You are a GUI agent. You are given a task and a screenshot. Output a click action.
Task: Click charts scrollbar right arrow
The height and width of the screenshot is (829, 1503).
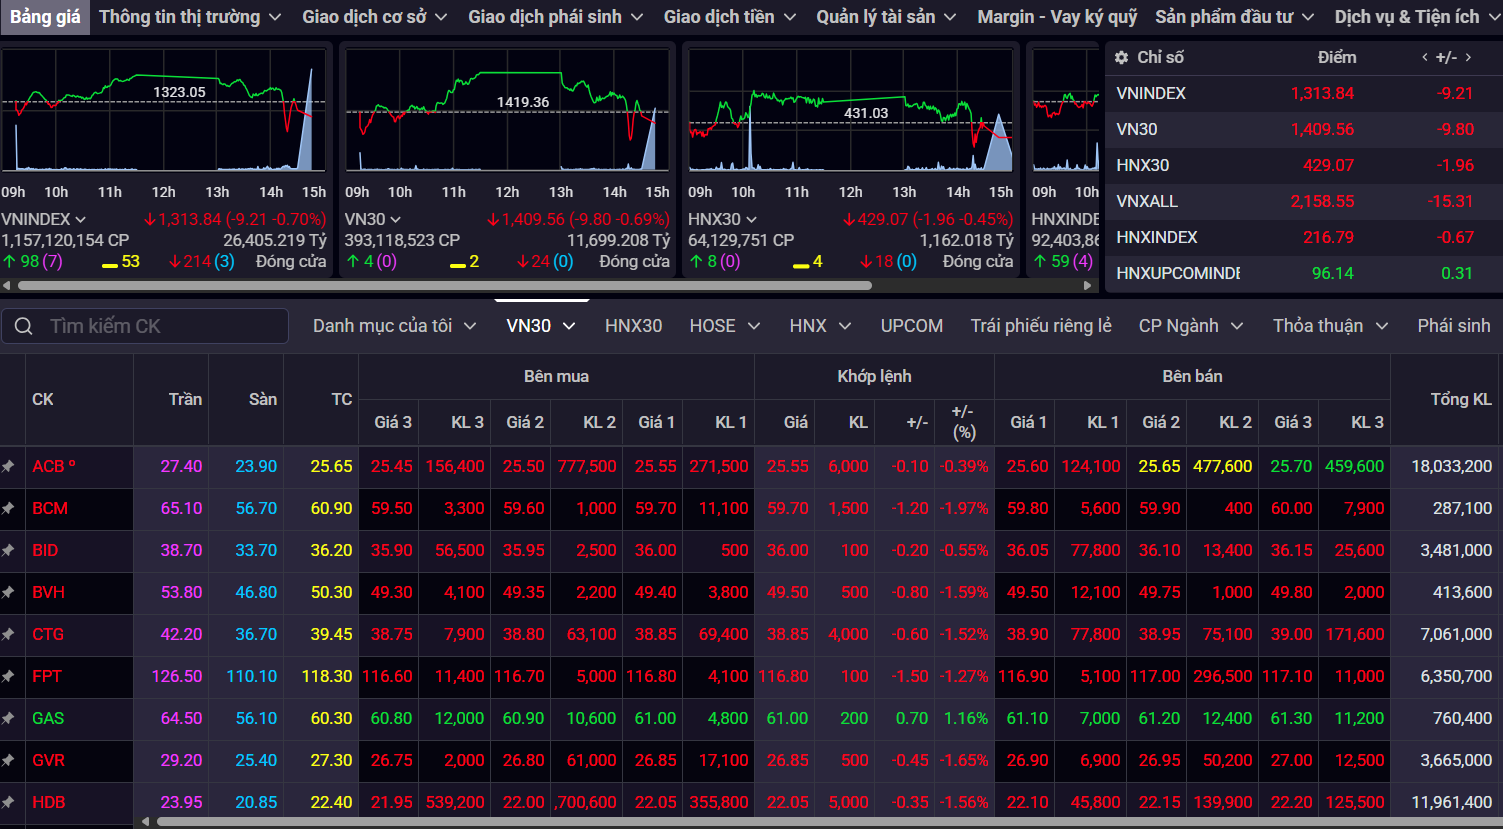click(x=1088, y=285)
